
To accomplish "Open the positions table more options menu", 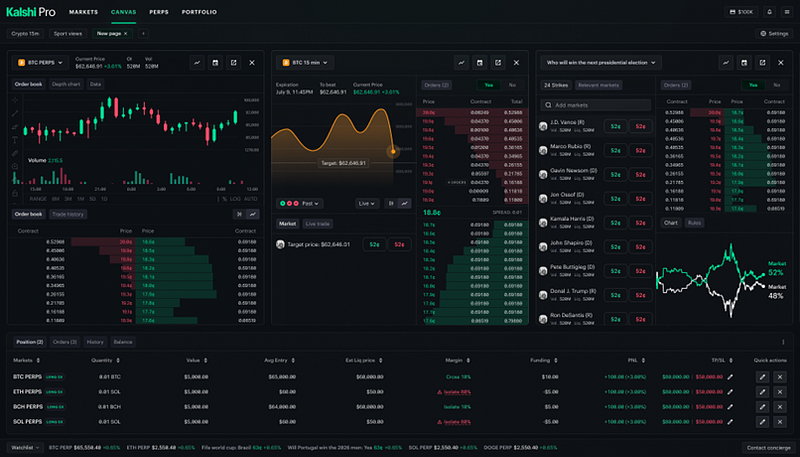I will [783, 342].
